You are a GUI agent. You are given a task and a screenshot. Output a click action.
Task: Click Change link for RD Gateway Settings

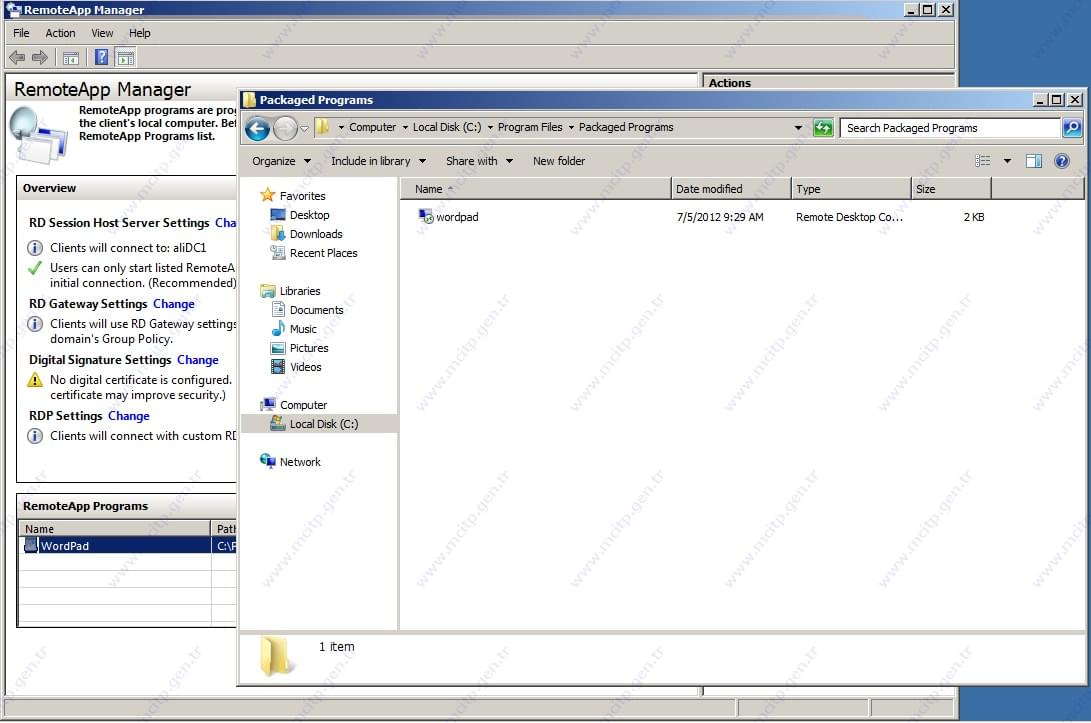pyautogui.click(x=174, y=303)
